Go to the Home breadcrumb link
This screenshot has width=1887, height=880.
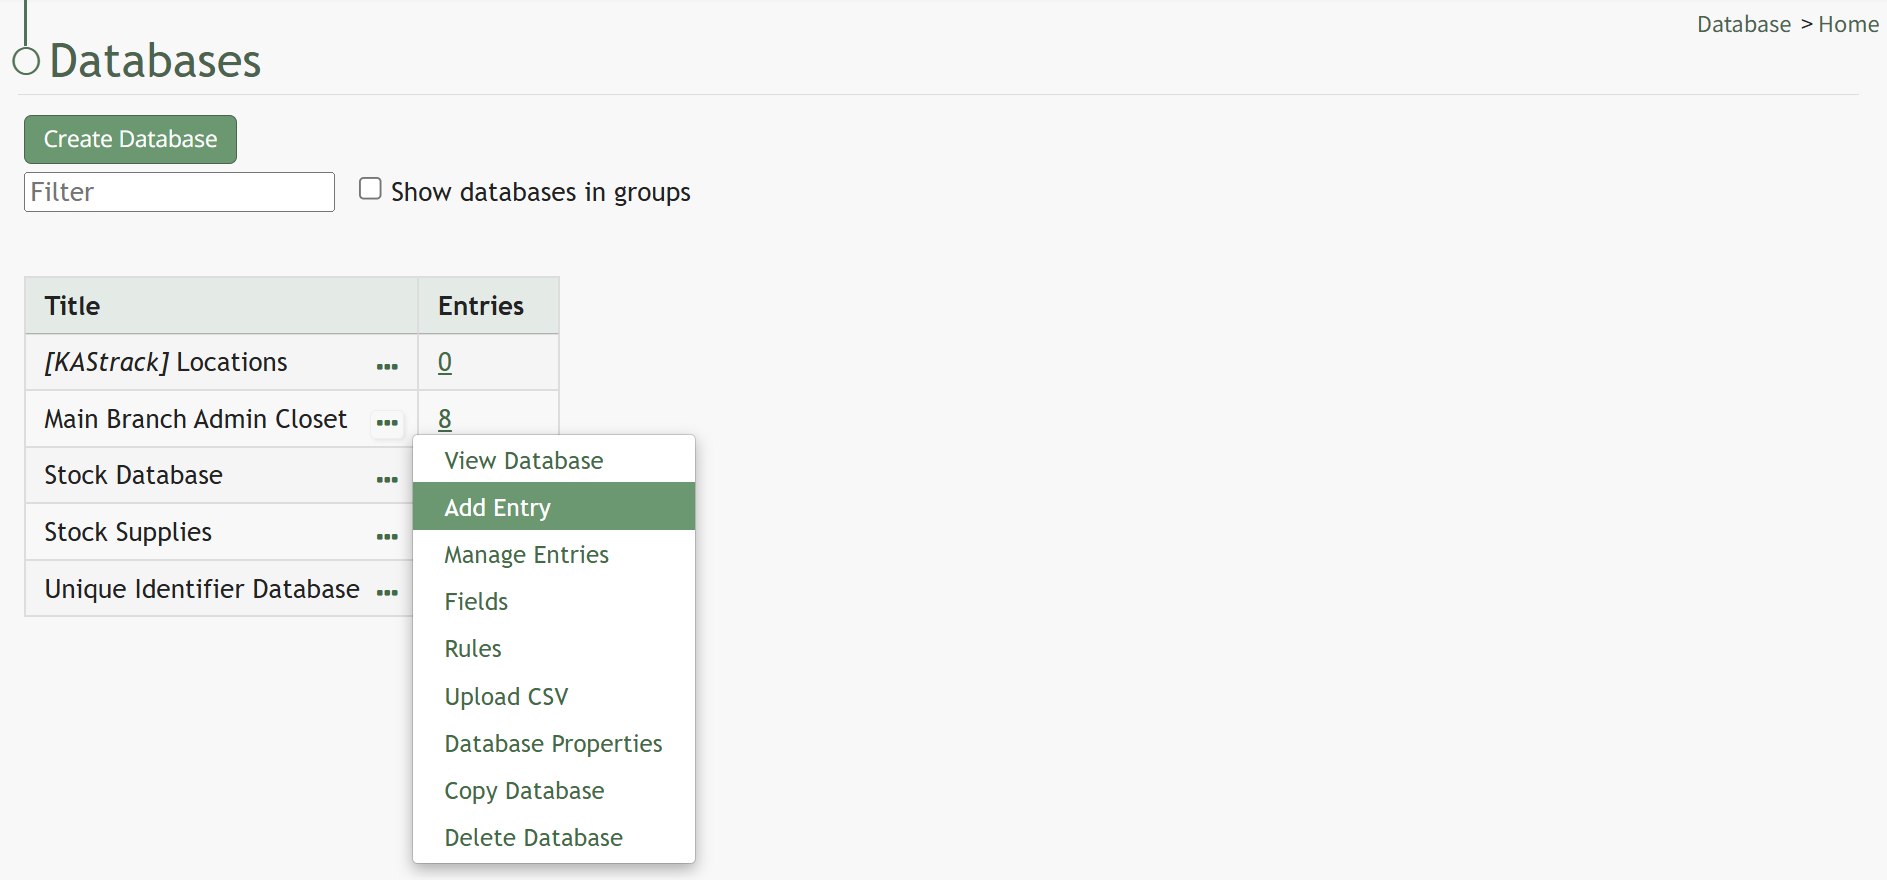click(x=1848, y=24)
